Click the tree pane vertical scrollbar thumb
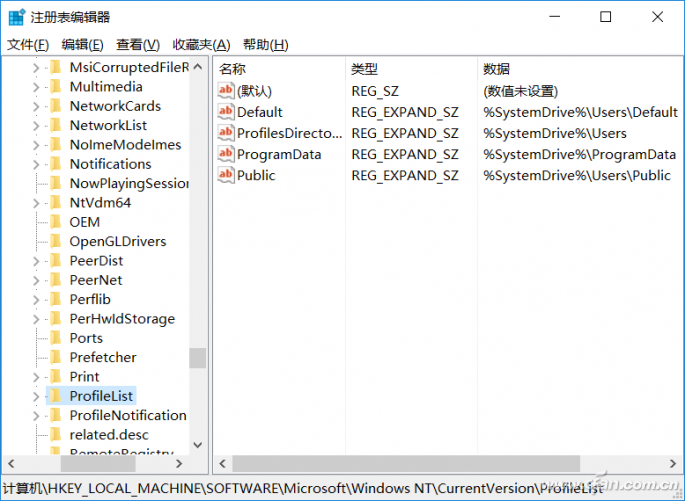The image size is (685, 501). (x=198, y=358)
